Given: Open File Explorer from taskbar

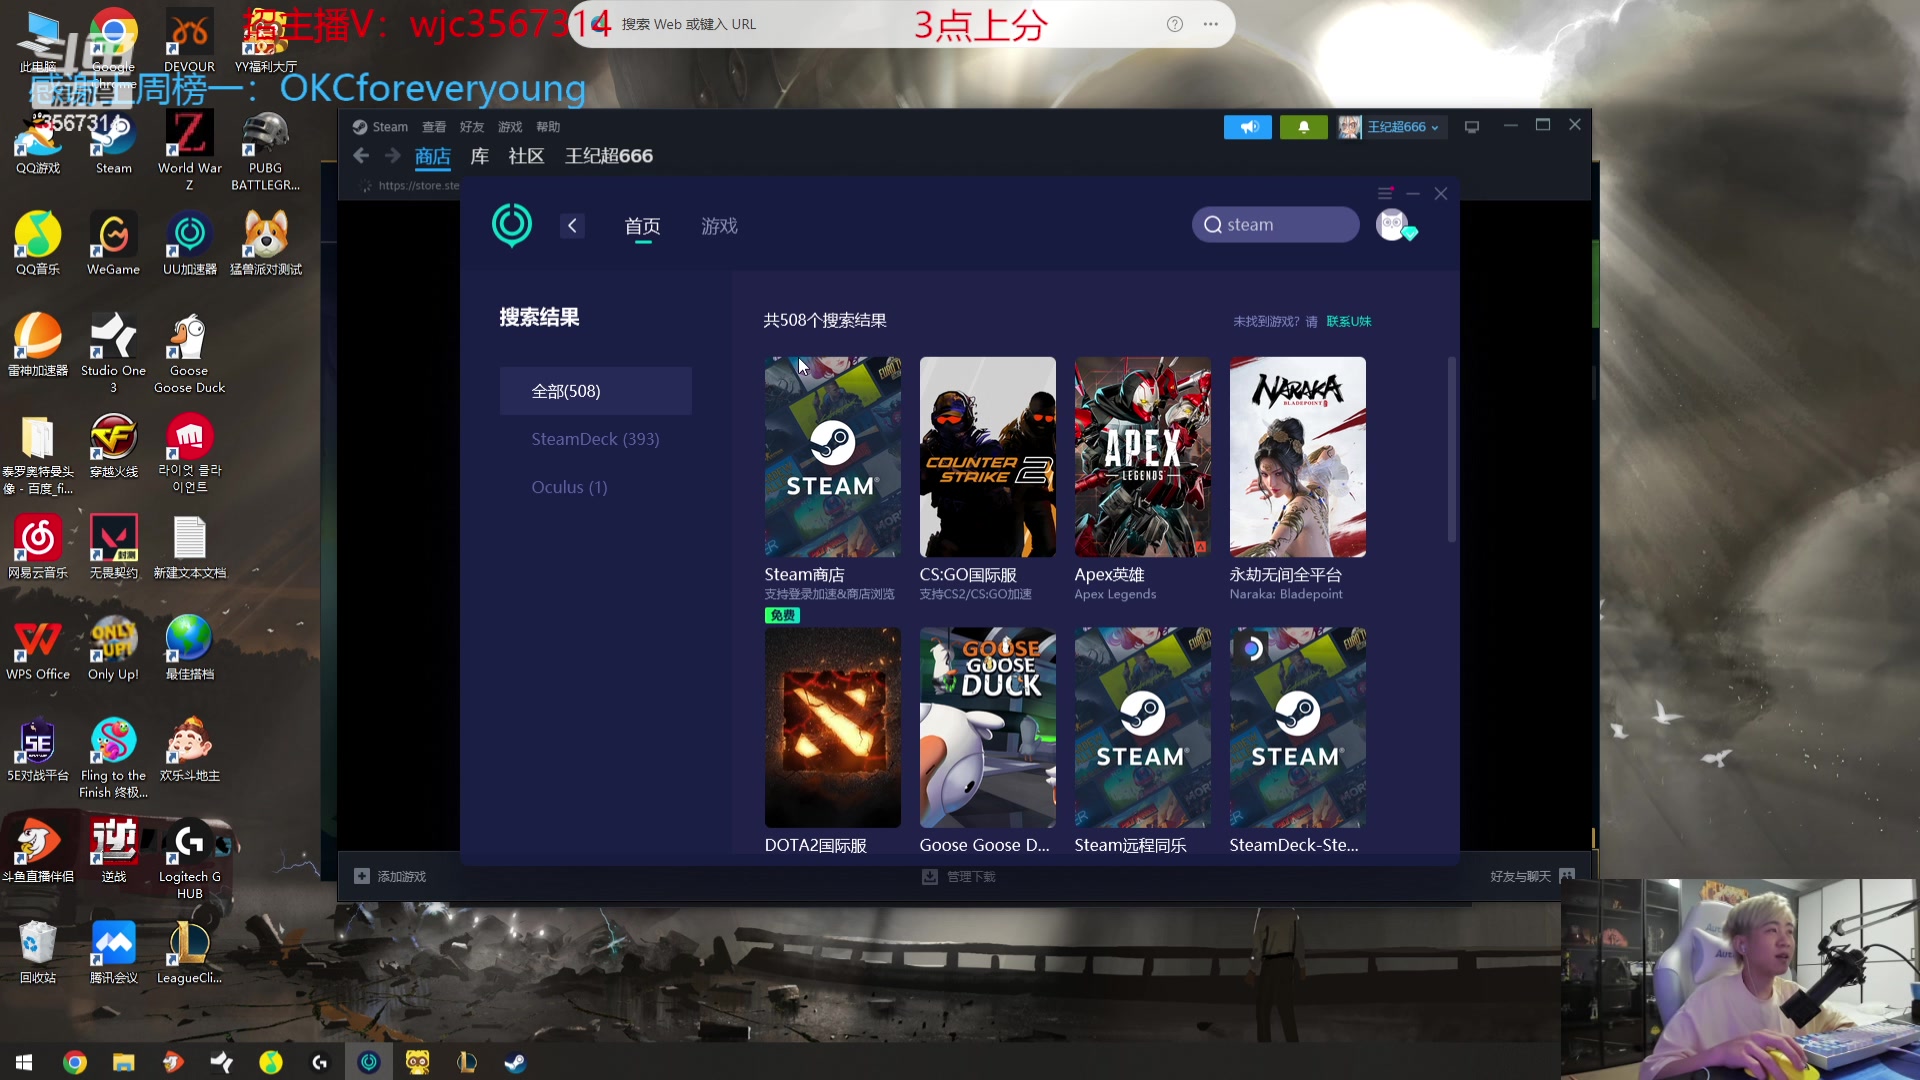Looking at the screenshot, I should 123,1062.
